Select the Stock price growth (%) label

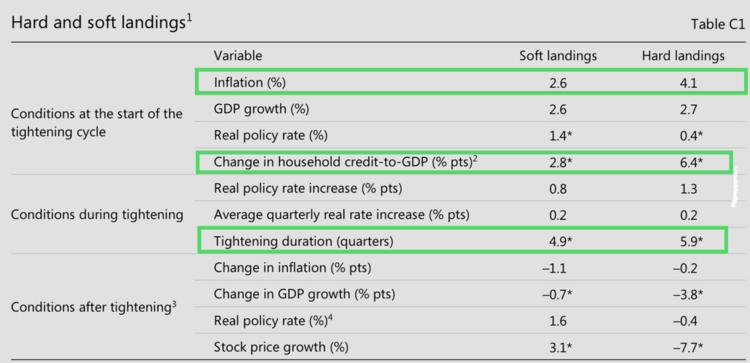[281, 346]
